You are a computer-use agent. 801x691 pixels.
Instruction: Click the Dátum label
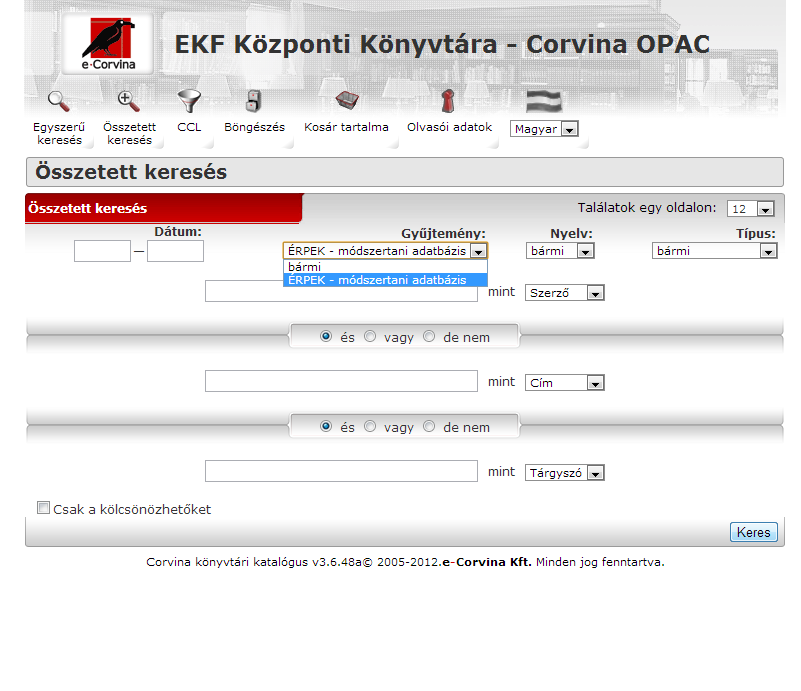(178, 232)
